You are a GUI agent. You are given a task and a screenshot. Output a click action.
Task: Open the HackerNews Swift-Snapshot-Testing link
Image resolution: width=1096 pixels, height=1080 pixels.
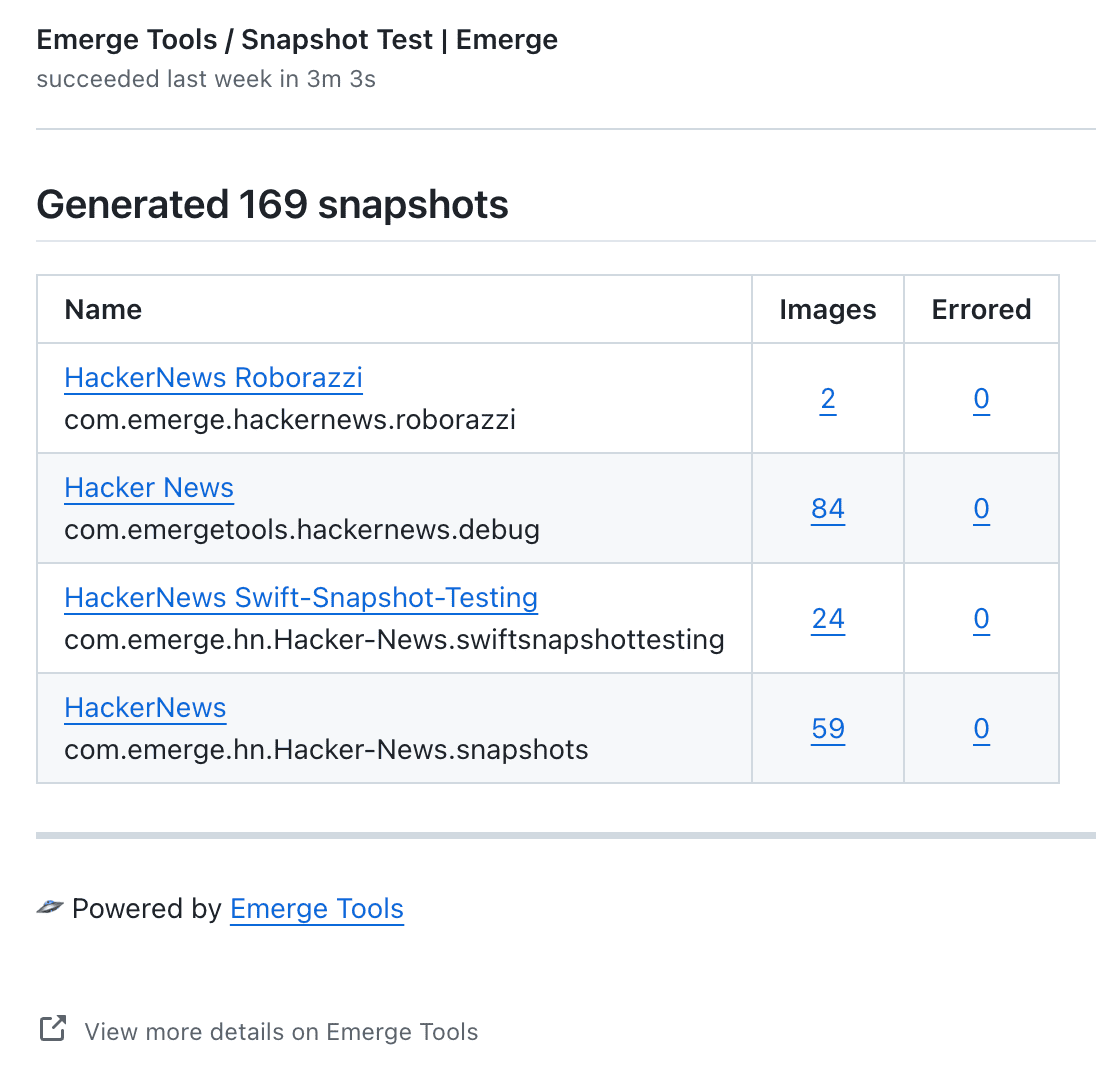[300, 597]
